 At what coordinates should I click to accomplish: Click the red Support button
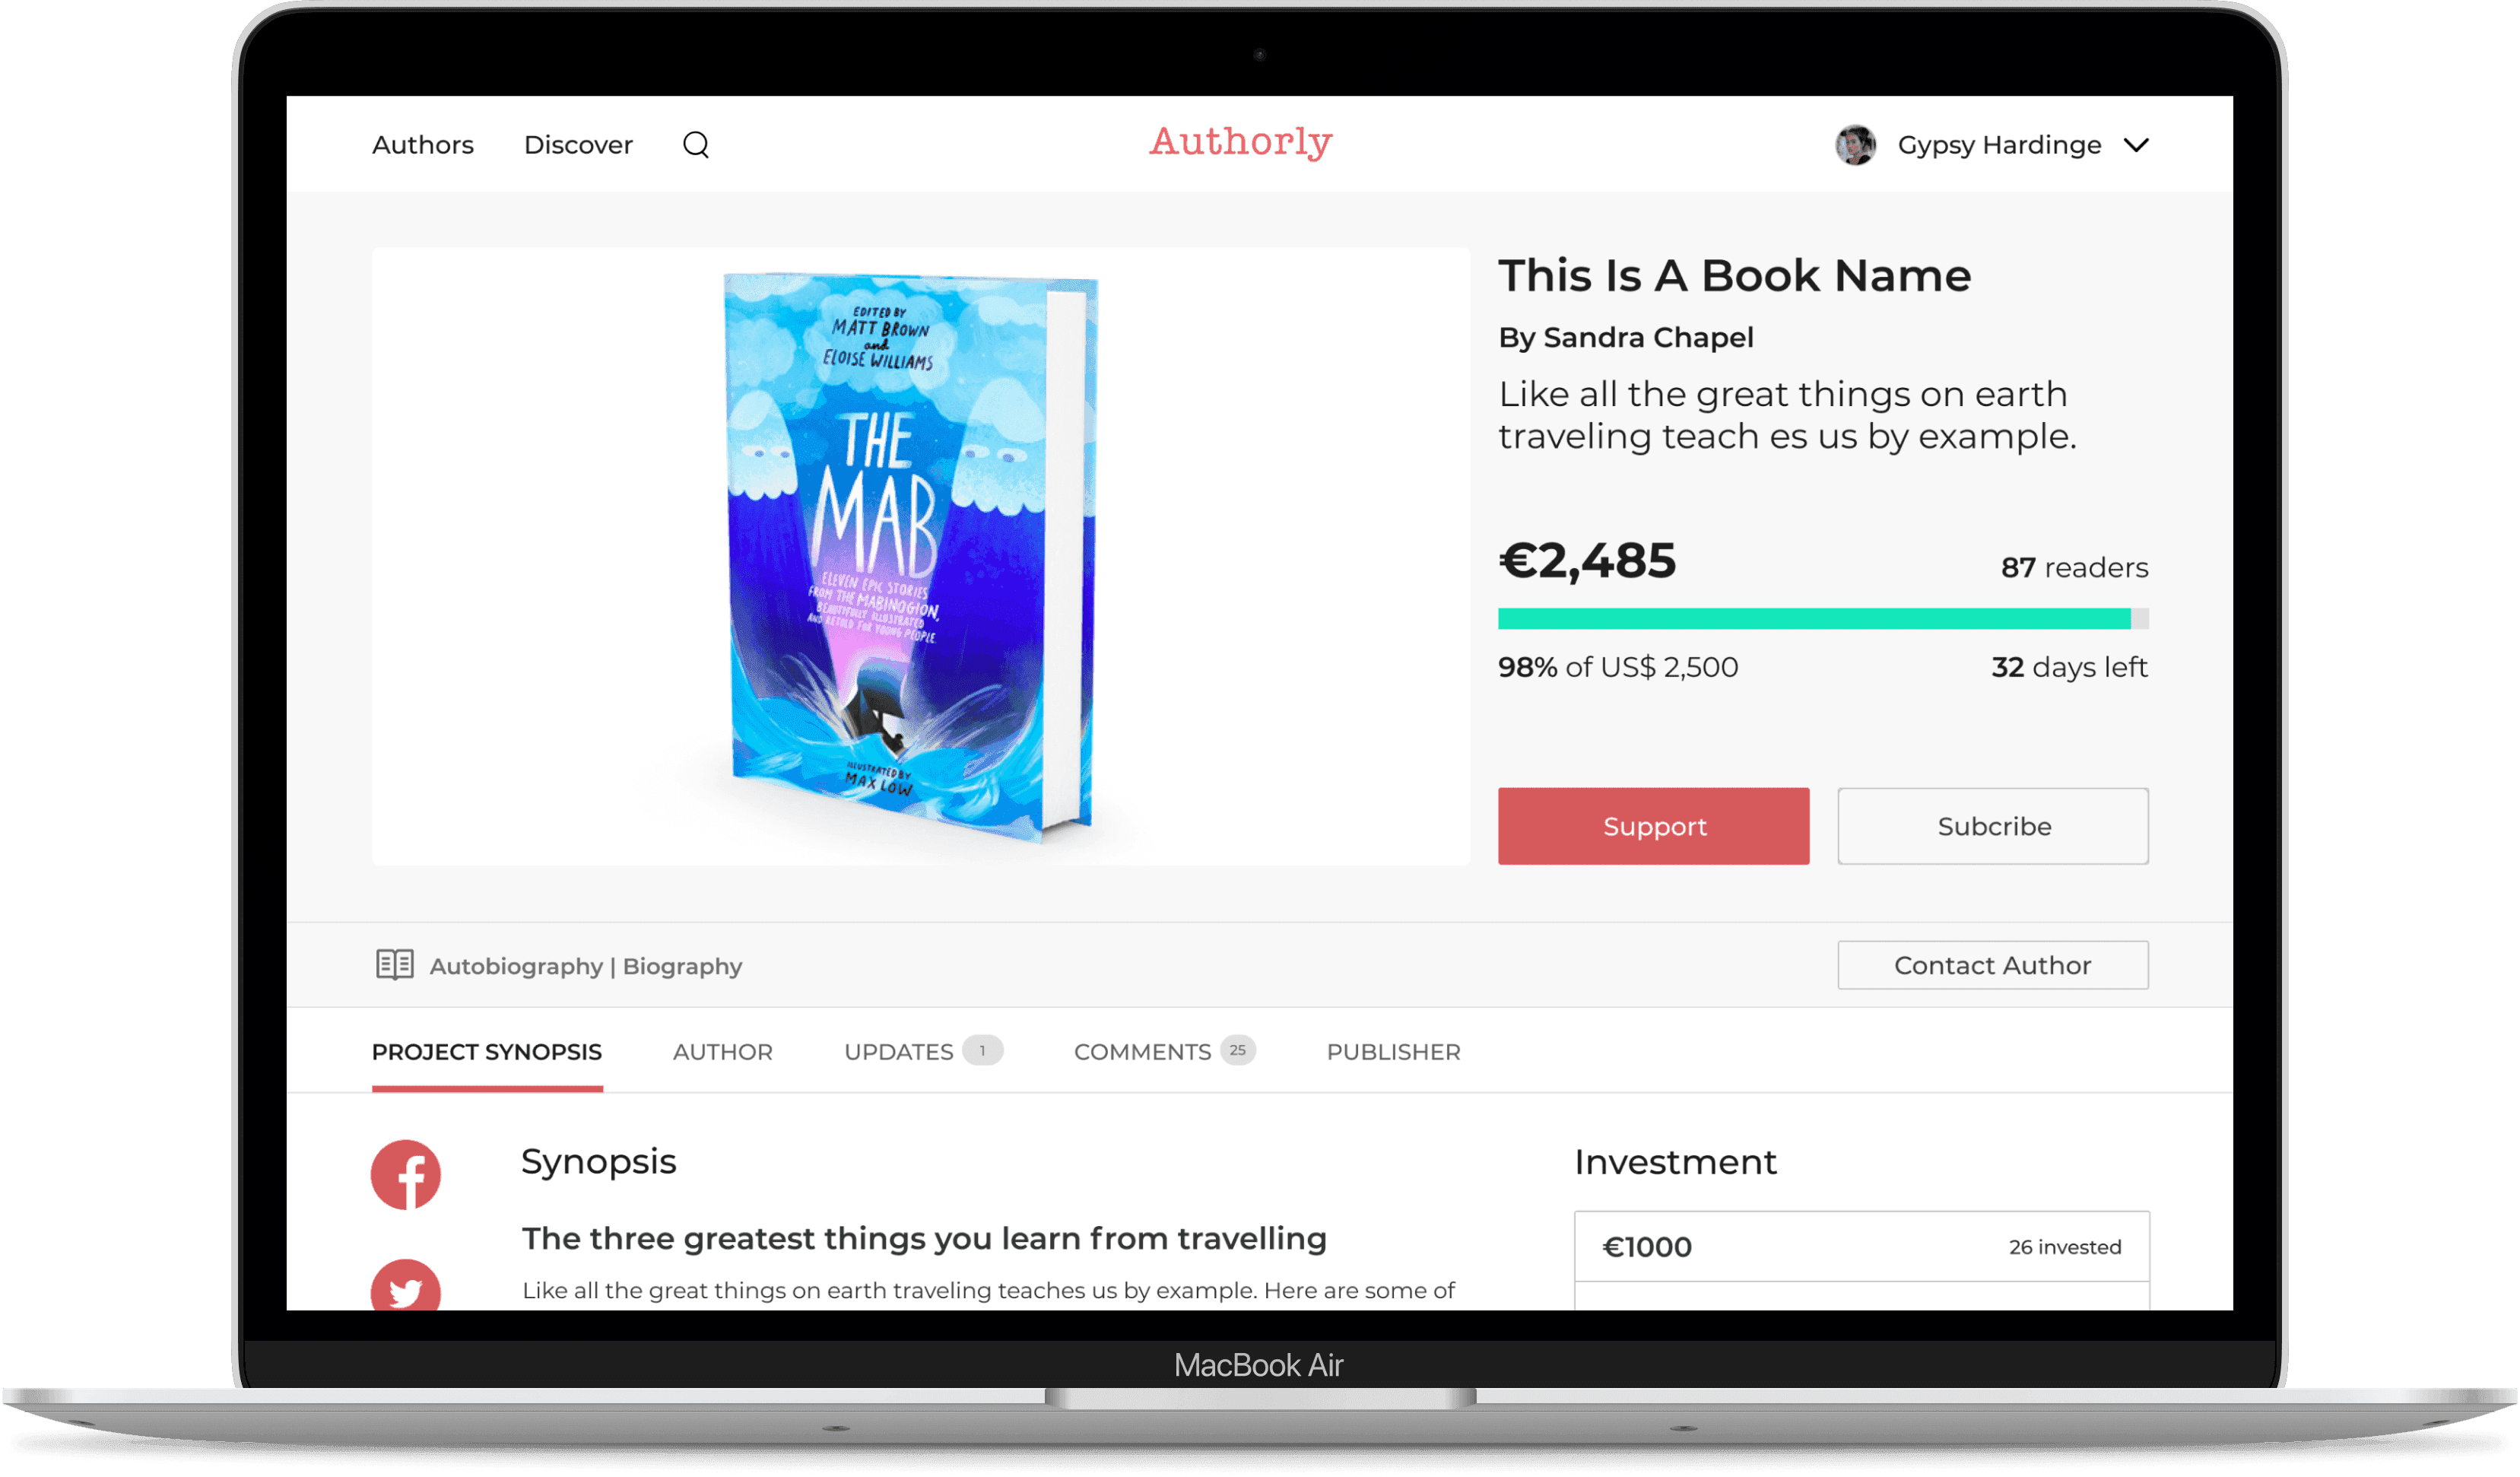(1654, 826)
